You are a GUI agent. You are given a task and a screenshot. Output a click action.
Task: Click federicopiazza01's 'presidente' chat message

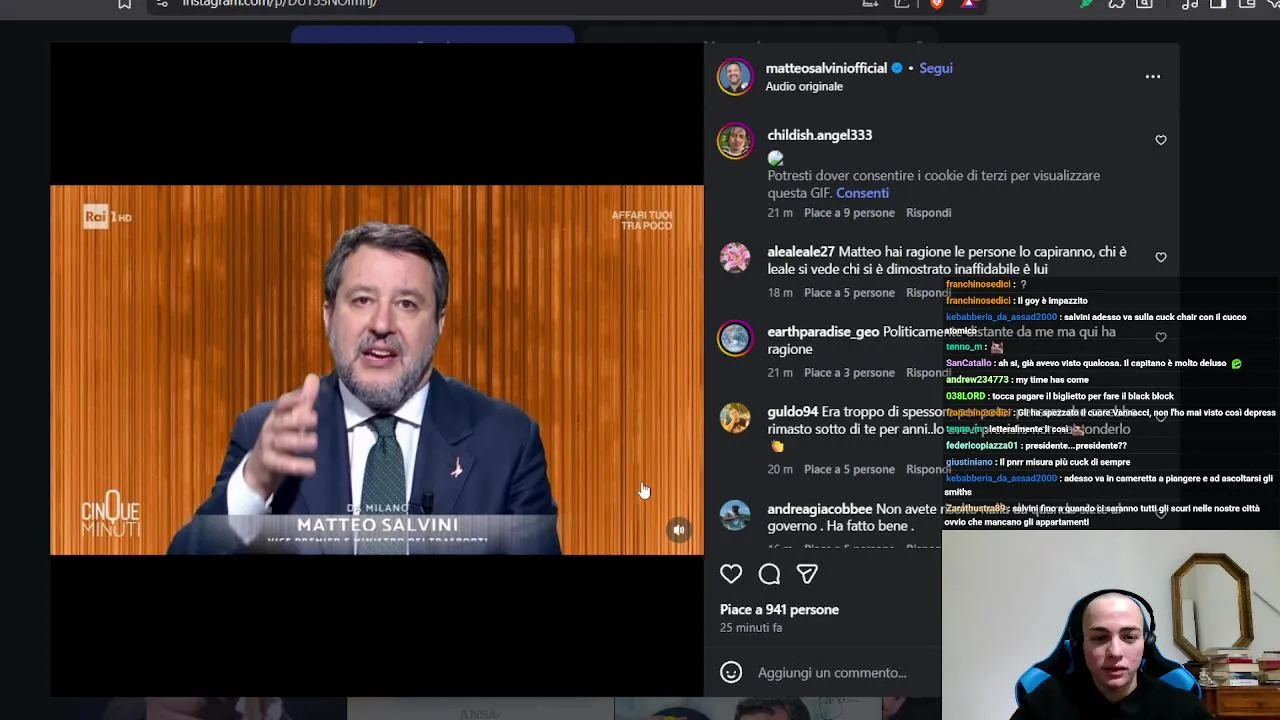pyautogui.click(x=1036, y=446)
